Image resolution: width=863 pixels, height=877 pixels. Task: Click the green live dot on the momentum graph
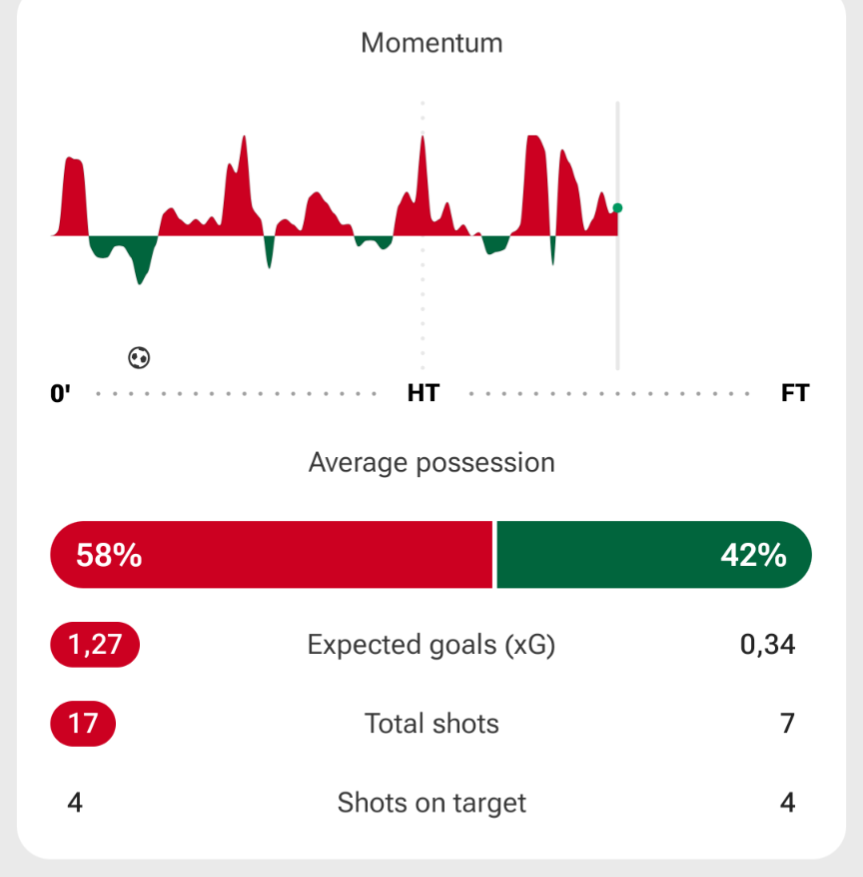pyautogui.click(x=618, y=208)
